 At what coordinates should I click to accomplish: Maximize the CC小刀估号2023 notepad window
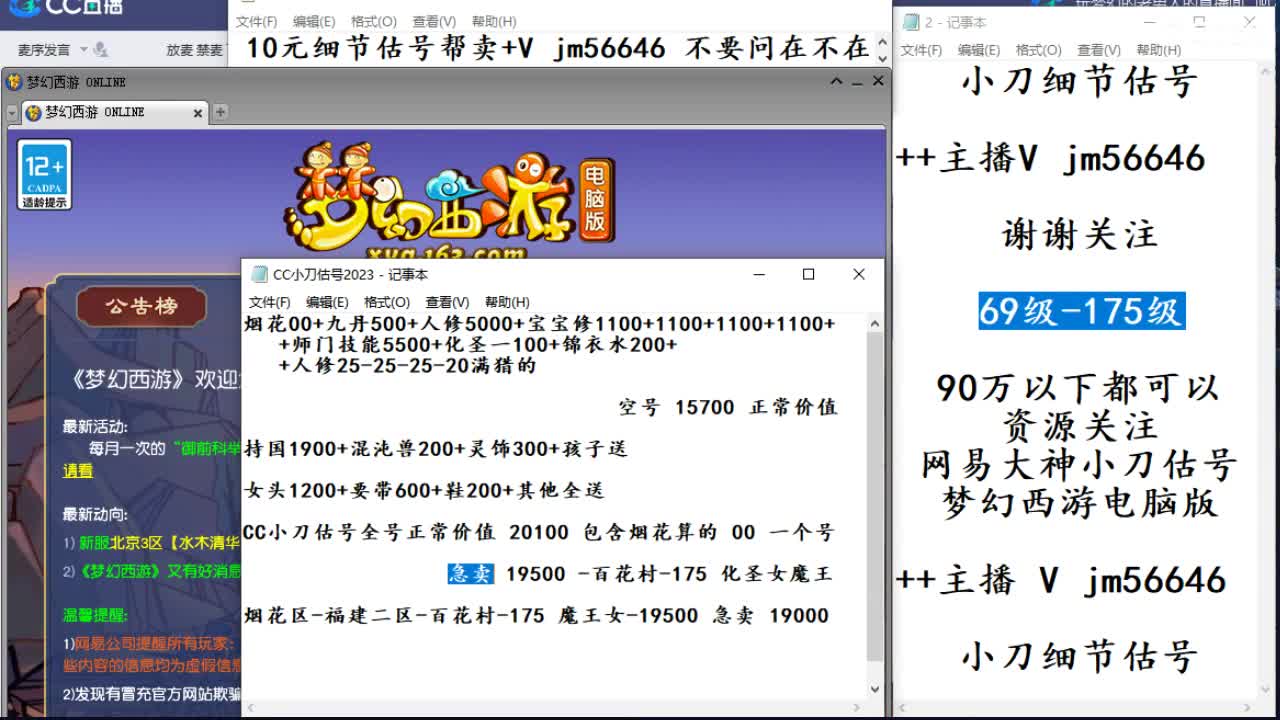click(809, 274)
